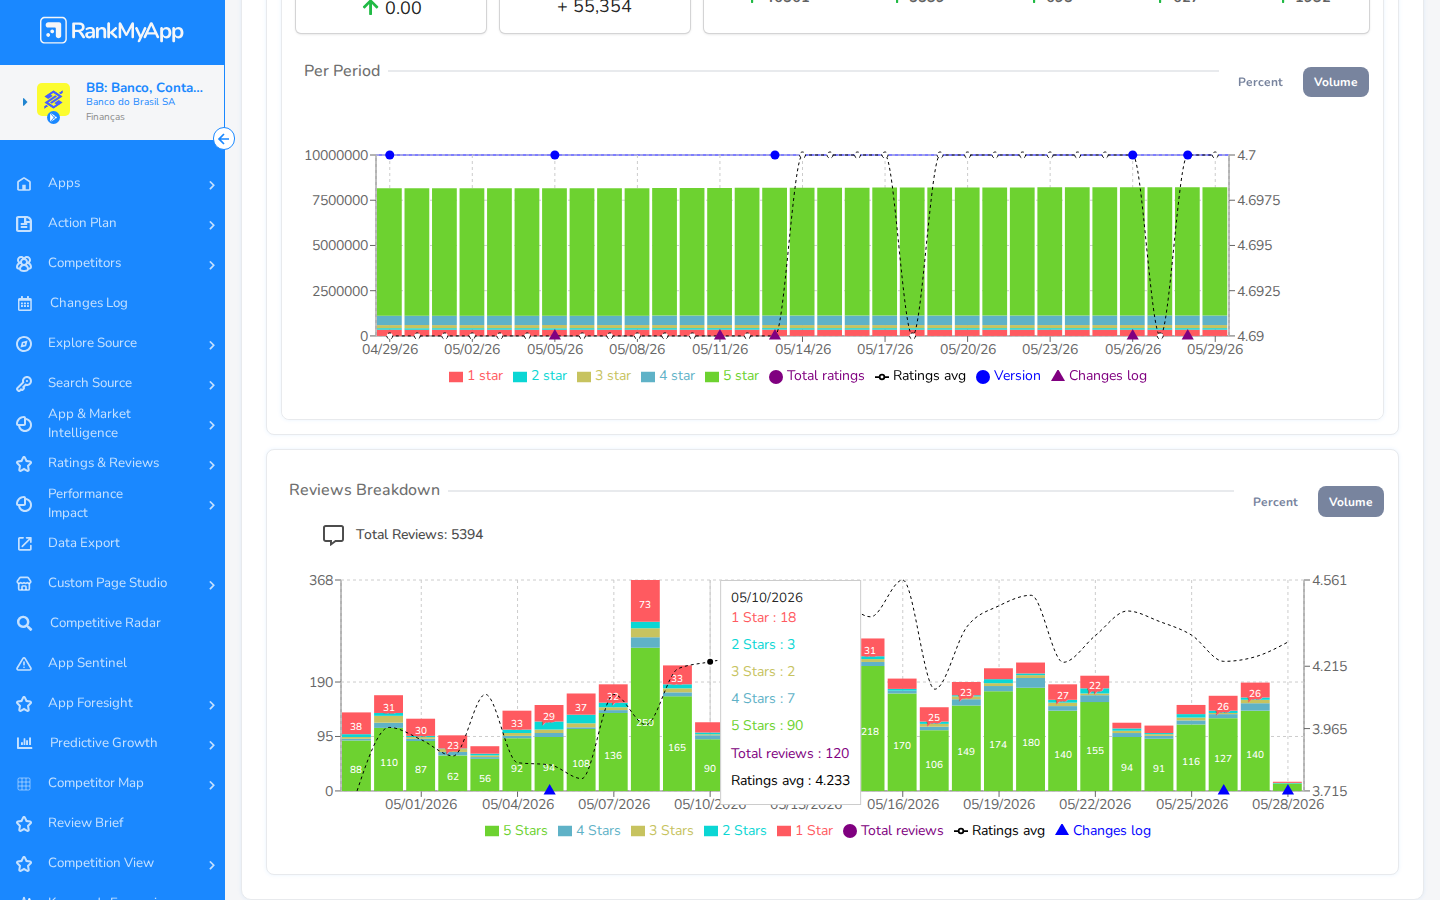
Task: Toggle Total ratings series in legend
Action: 817,376
